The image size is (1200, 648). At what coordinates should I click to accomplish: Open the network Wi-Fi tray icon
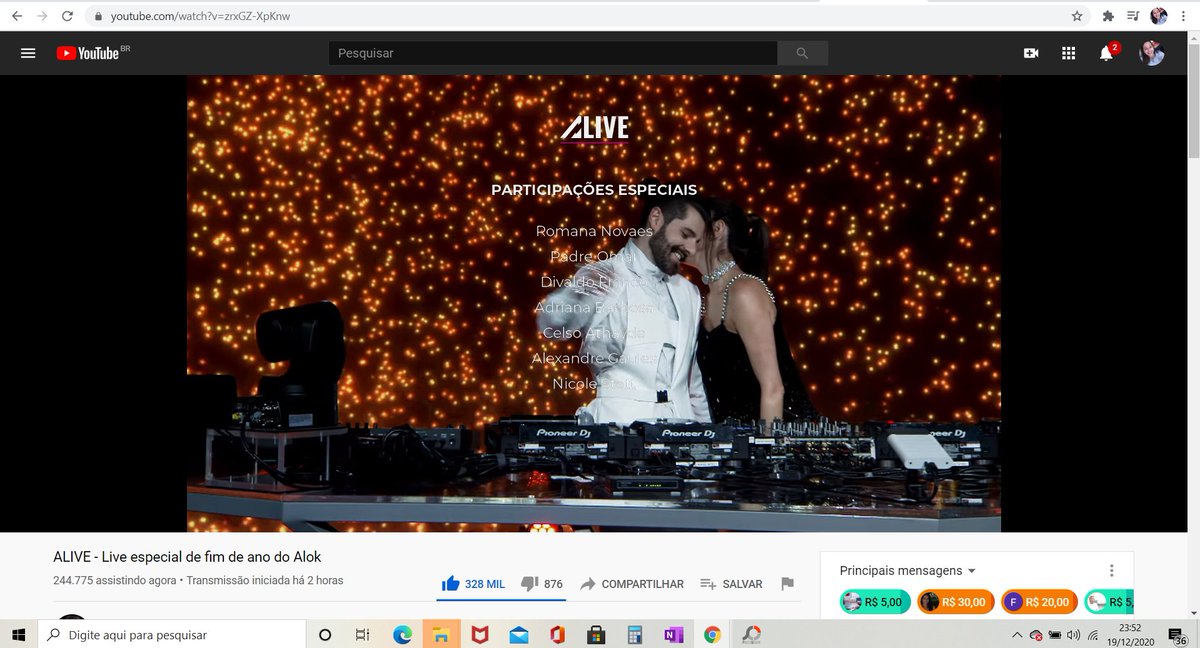(1094, 634)
